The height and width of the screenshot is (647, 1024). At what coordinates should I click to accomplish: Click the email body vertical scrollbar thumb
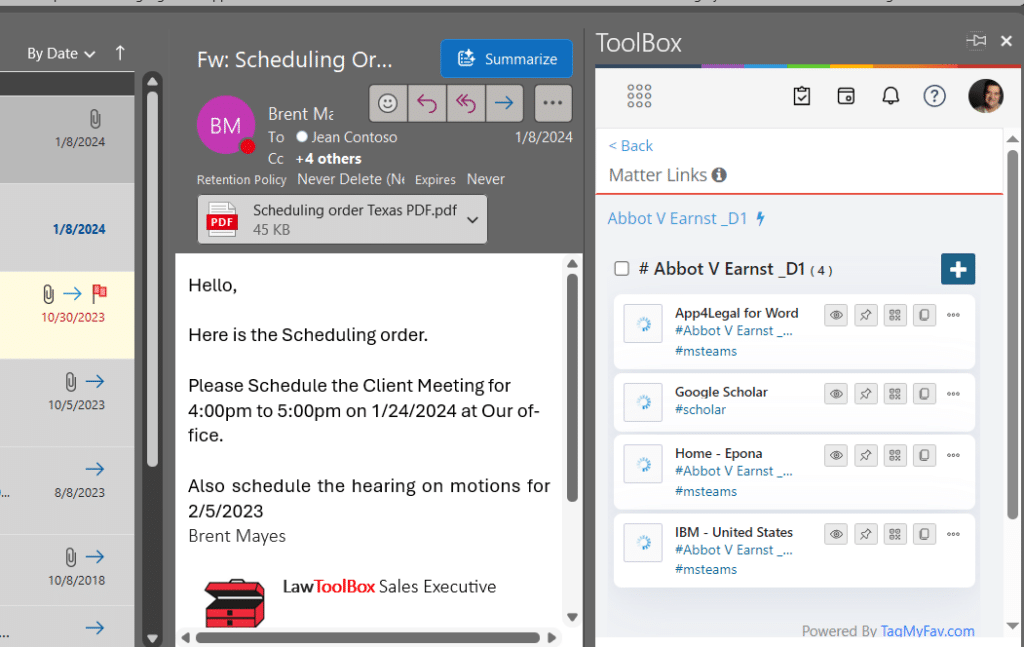point(572,388)
